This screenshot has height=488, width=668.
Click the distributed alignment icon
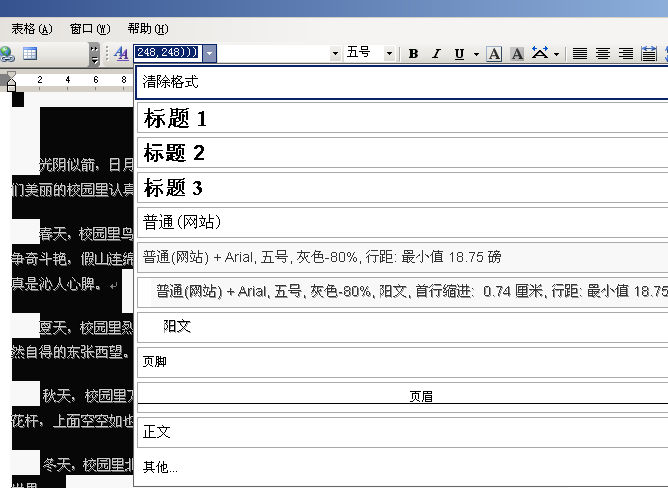point(649,54)
